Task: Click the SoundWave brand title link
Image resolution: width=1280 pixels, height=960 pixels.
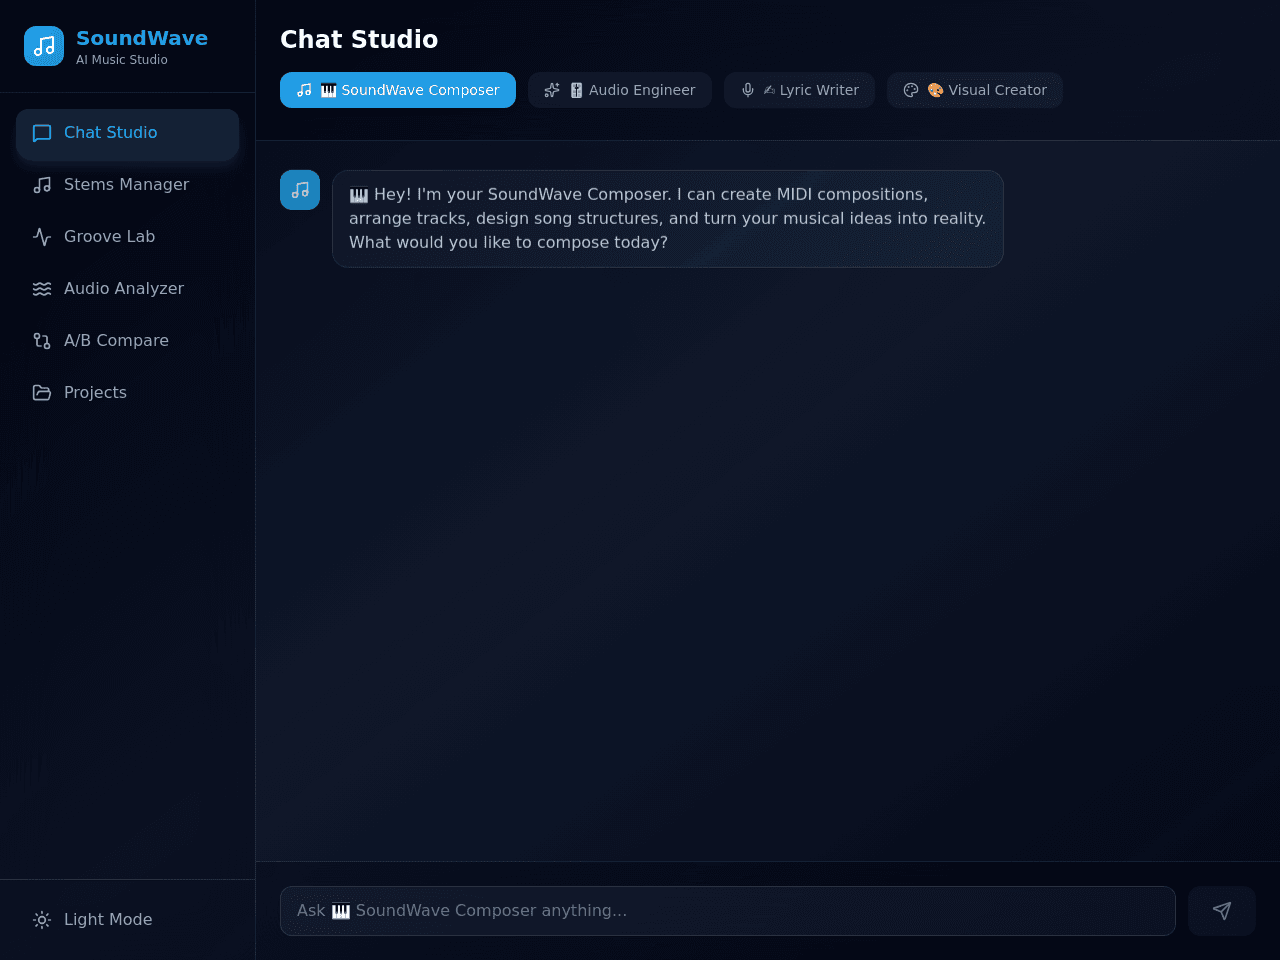Action: coord(142,38)
